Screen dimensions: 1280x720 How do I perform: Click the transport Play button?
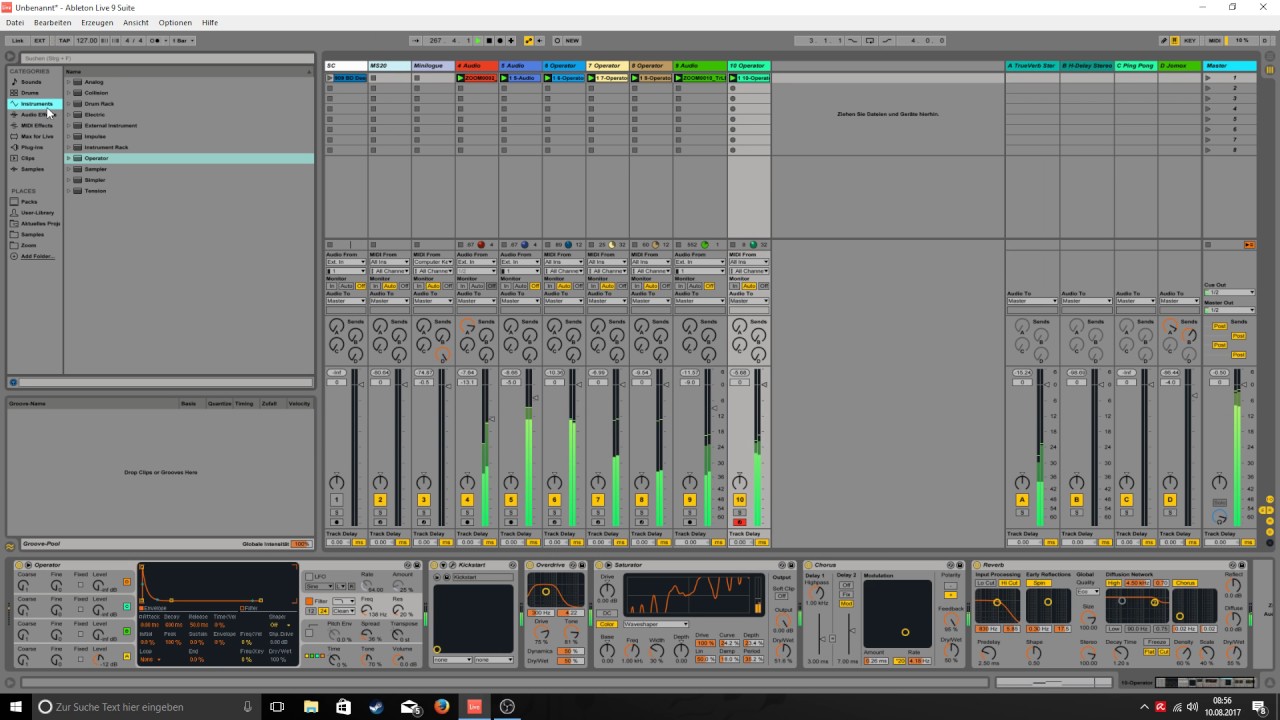tap(478, 41)
